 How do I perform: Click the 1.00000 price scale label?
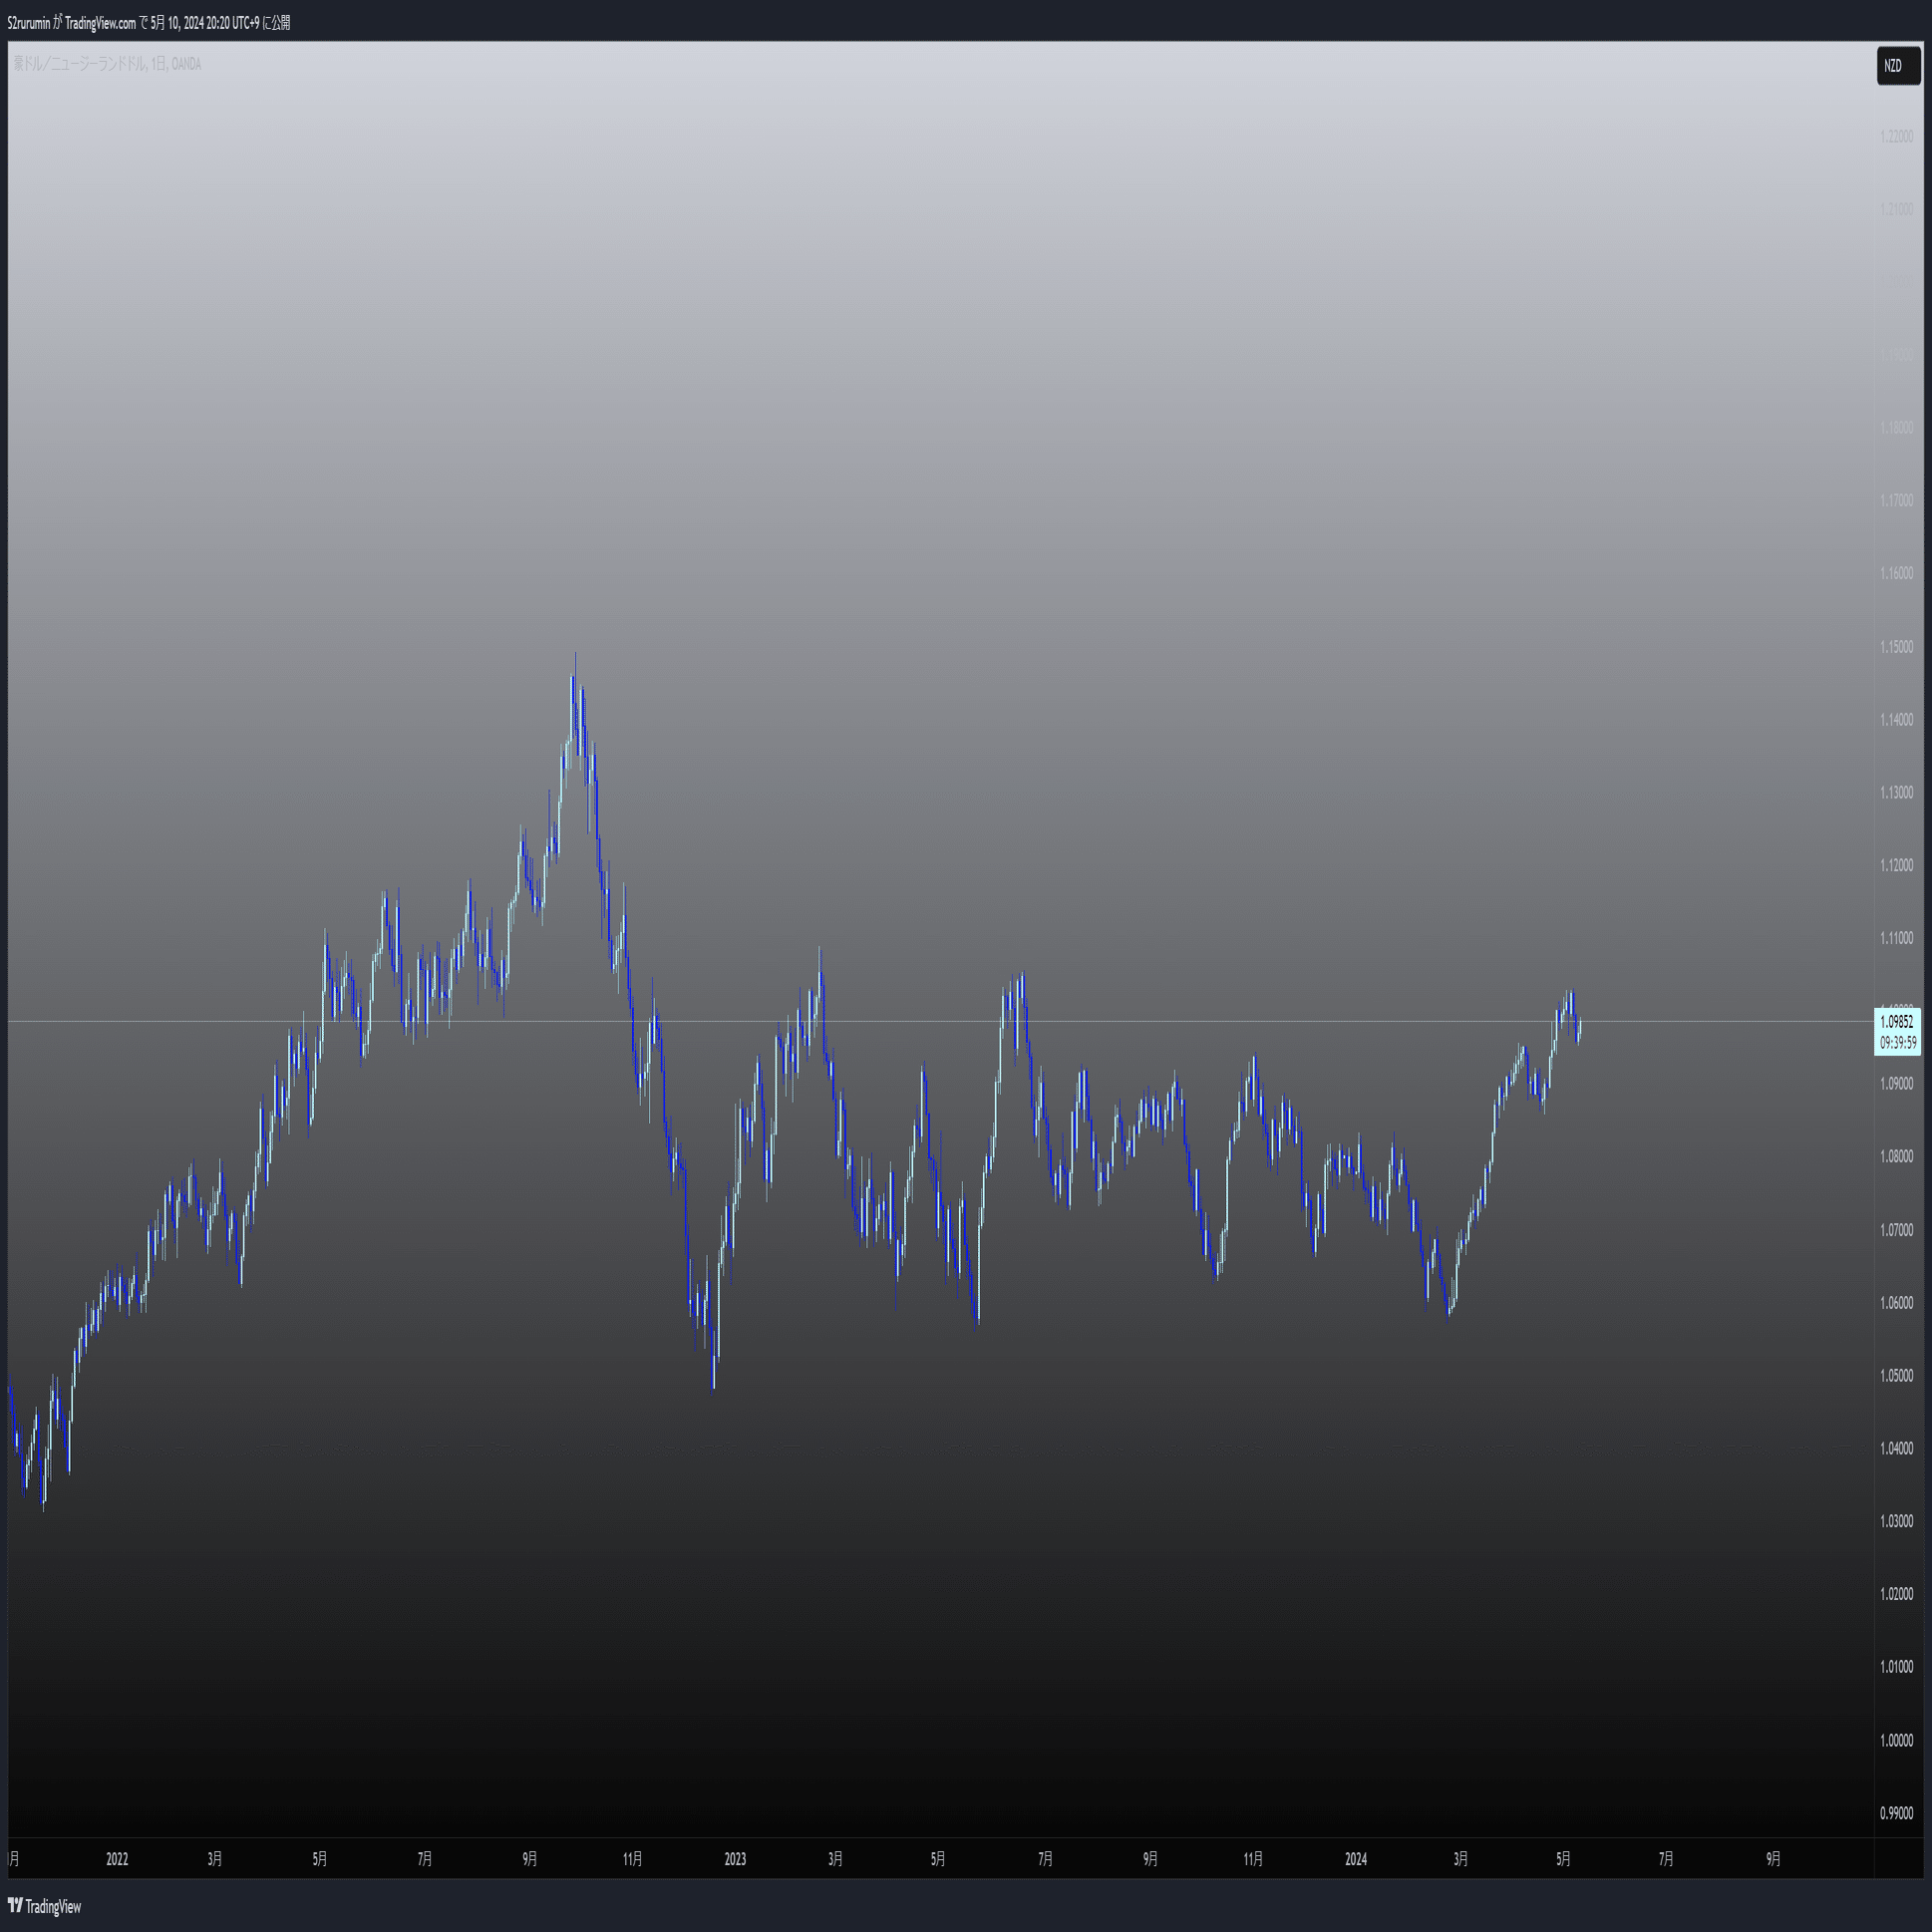(1896, 1740)
